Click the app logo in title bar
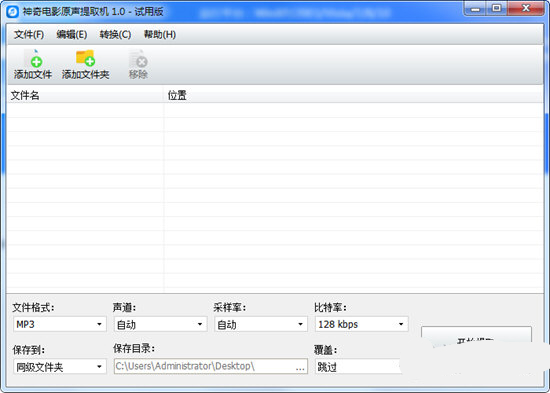The image size is (550, 393). (x=13, y=12)
